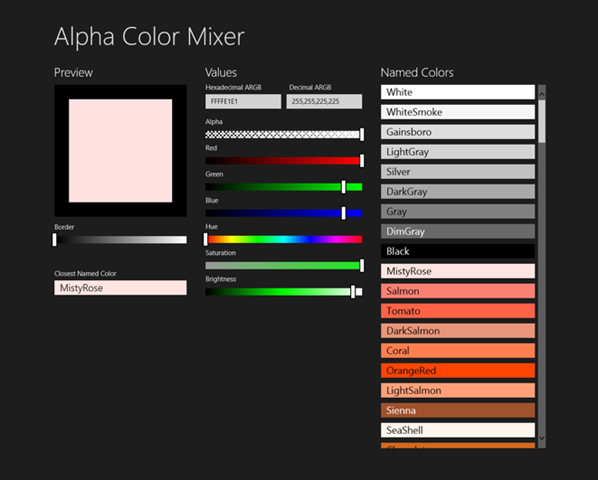Click the Border grayscale slider
Image resolution: width=598 pixels, height=480 pixels.
click(121, 240)
